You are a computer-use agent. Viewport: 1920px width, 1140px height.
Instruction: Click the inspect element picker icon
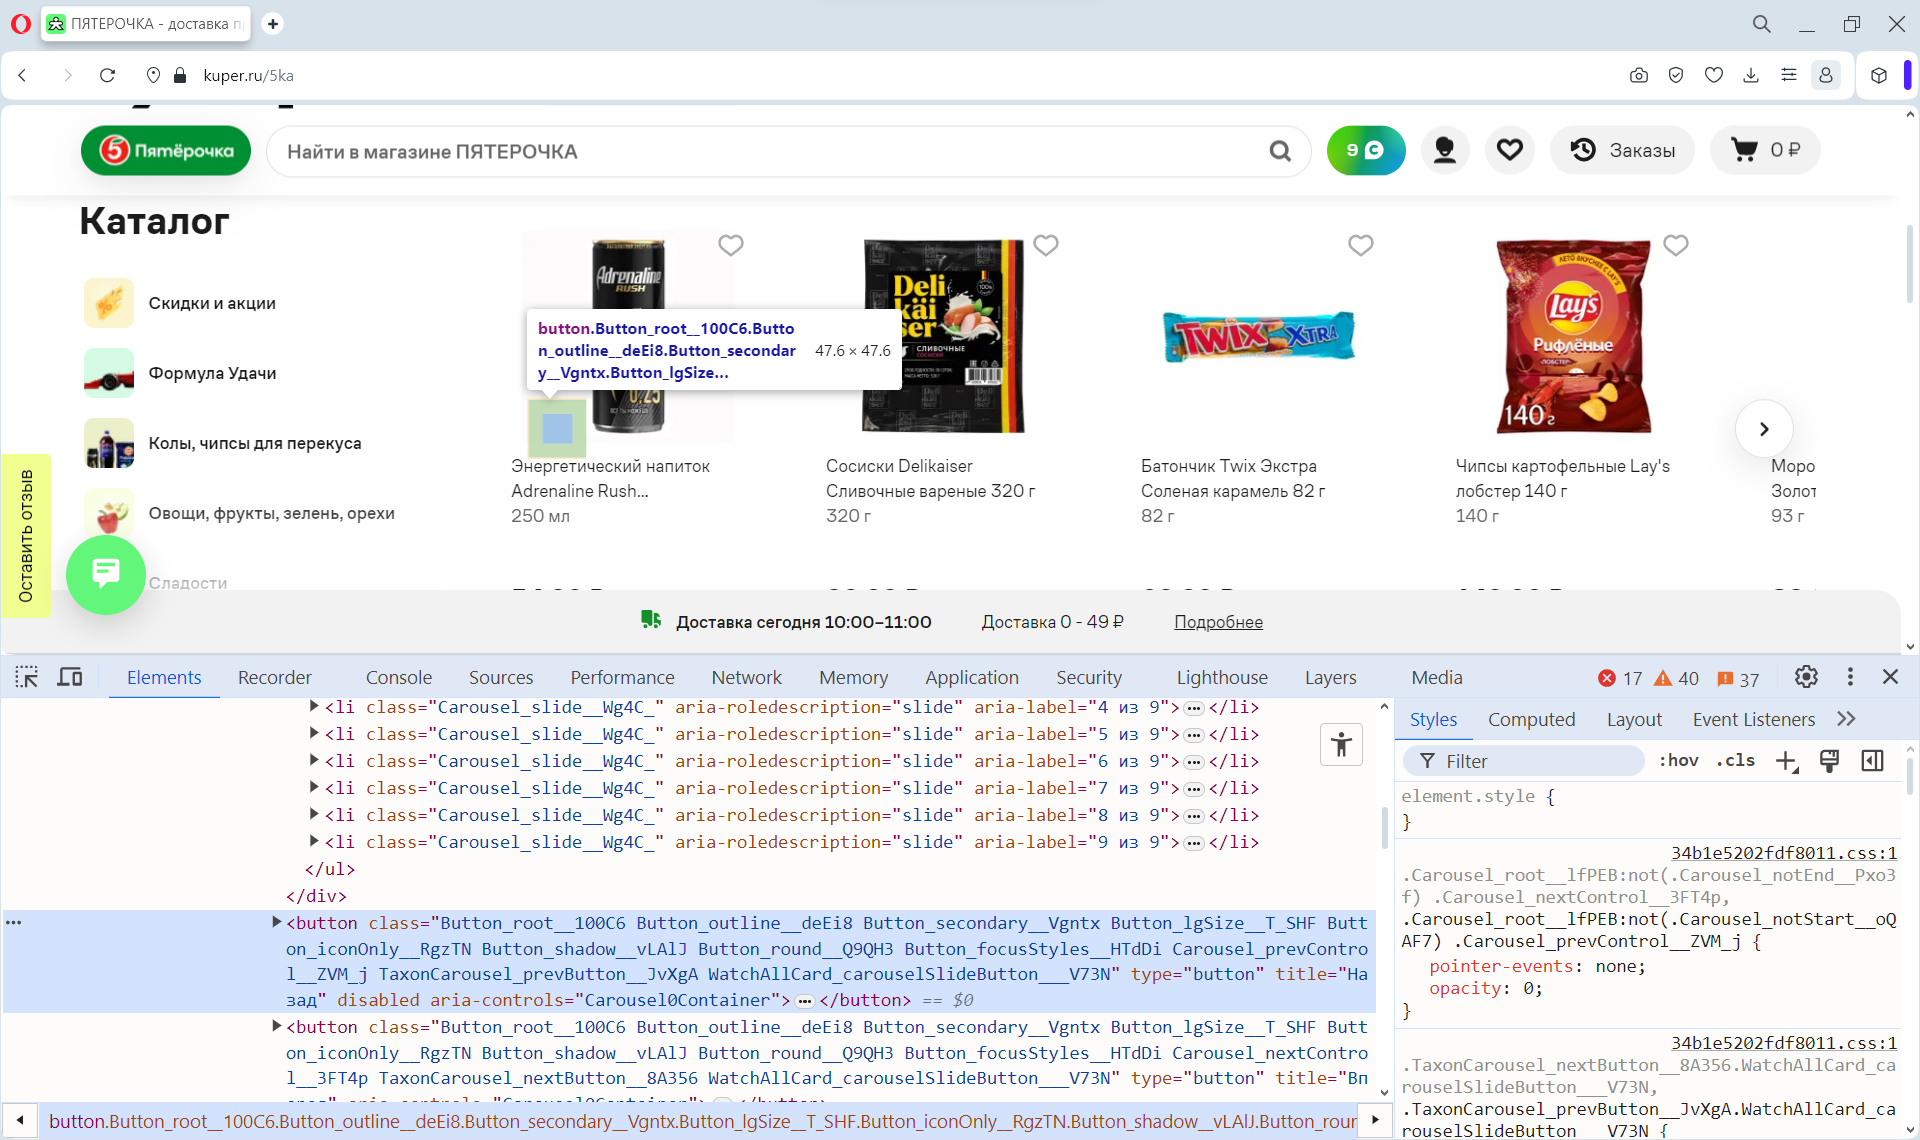coord(24,676)
